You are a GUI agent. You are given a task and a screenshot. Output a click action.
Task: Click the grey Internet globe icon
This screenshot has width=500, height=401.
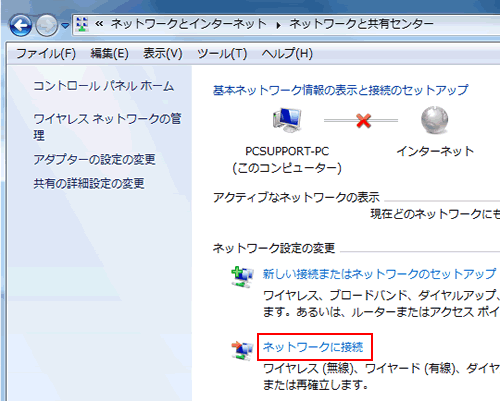click(x=434, y=120)
